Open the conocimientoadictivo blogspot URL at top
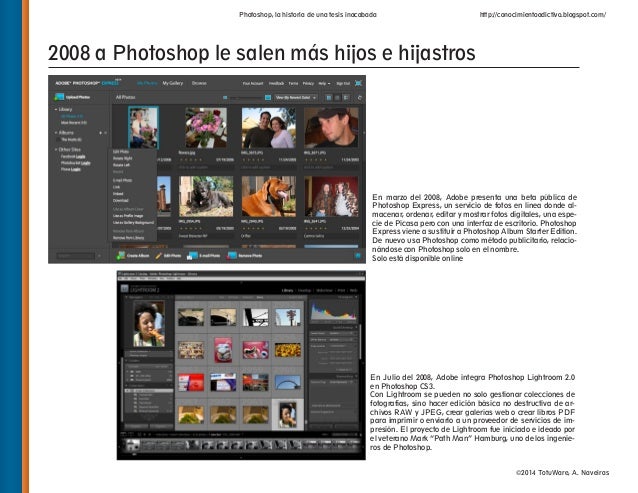 click(543, 15)
